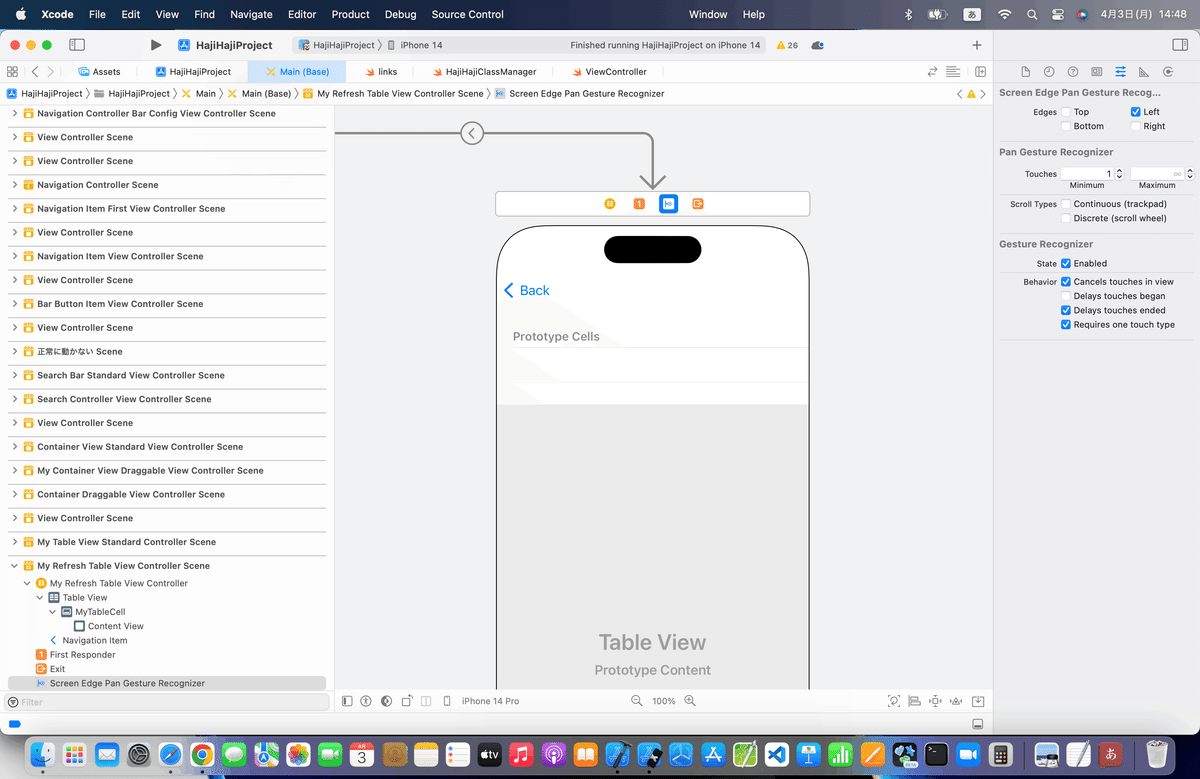Click the Back button on canvas
This screenshot has width=1200, height=779.
[x=527, y=290]
